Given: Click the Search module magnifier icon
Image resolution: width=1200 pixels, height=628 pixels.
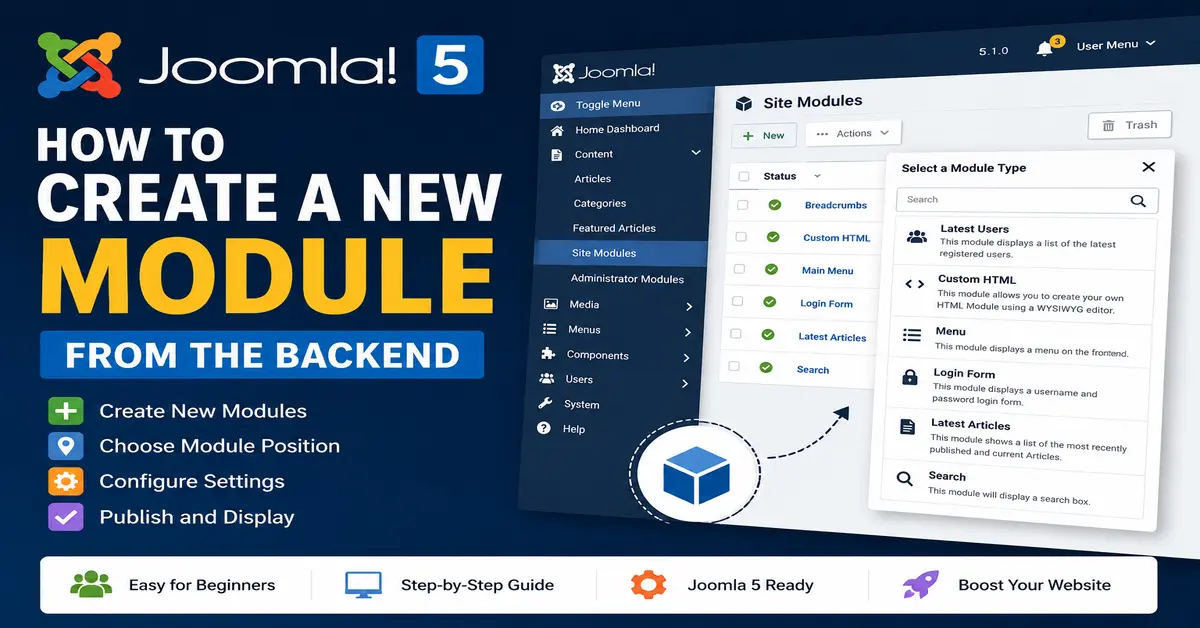Looking at the screenshot, I should tap(904, 479).
